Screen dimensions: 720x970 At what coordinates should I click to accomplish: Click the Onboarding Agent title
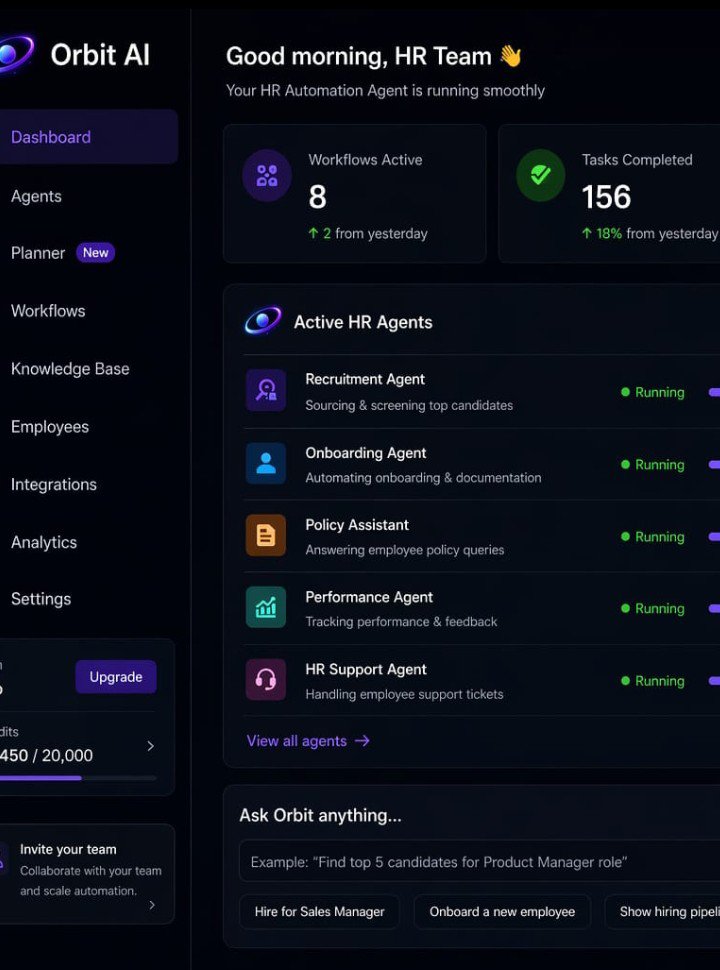click(366, 453)
